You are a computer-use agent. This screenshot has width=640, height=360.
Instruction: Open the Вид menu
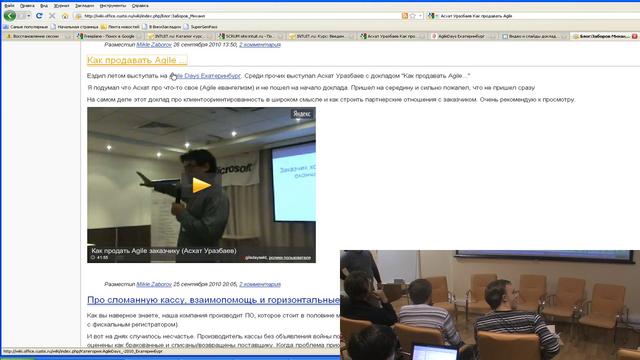point(44,6)
